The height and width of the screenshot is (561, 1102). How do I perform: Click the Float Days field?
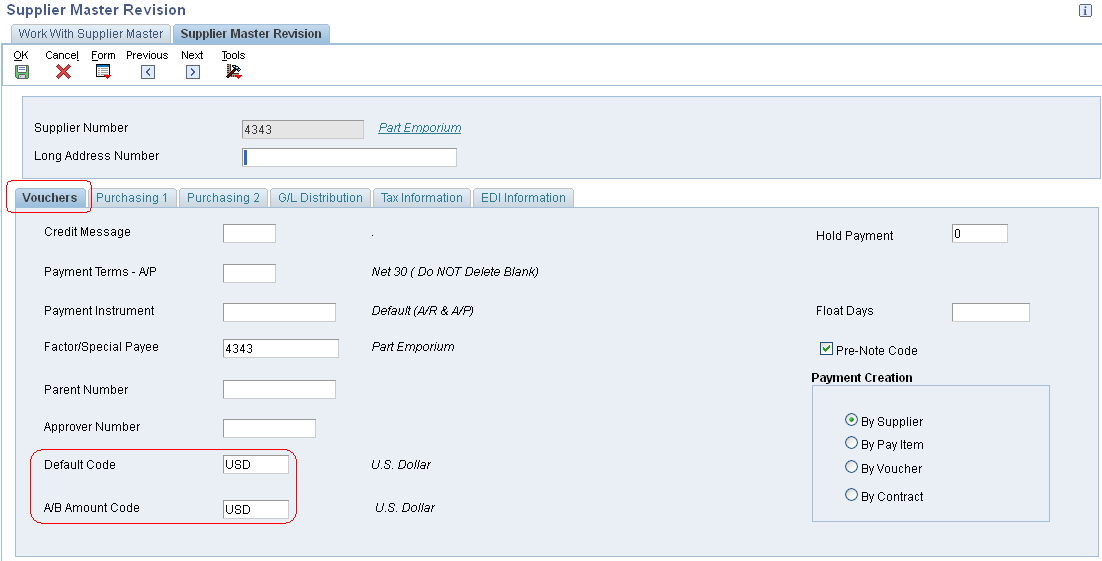pyautogui.click(x=991, y=312)
